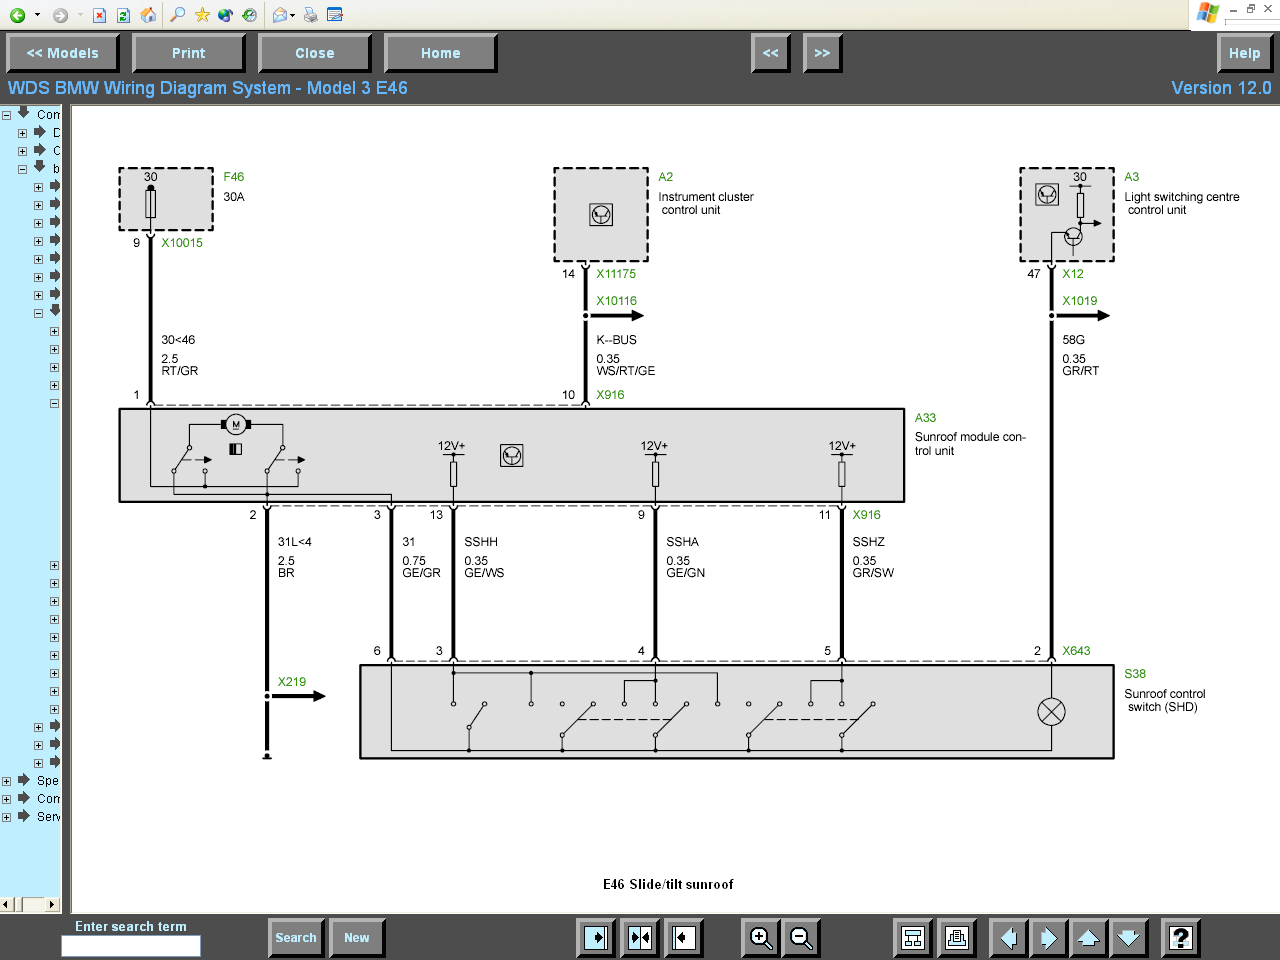Click the Print button in header
Image resolution: width=1280 pixels, height=960 pixels.
click(x=188, y=53)
